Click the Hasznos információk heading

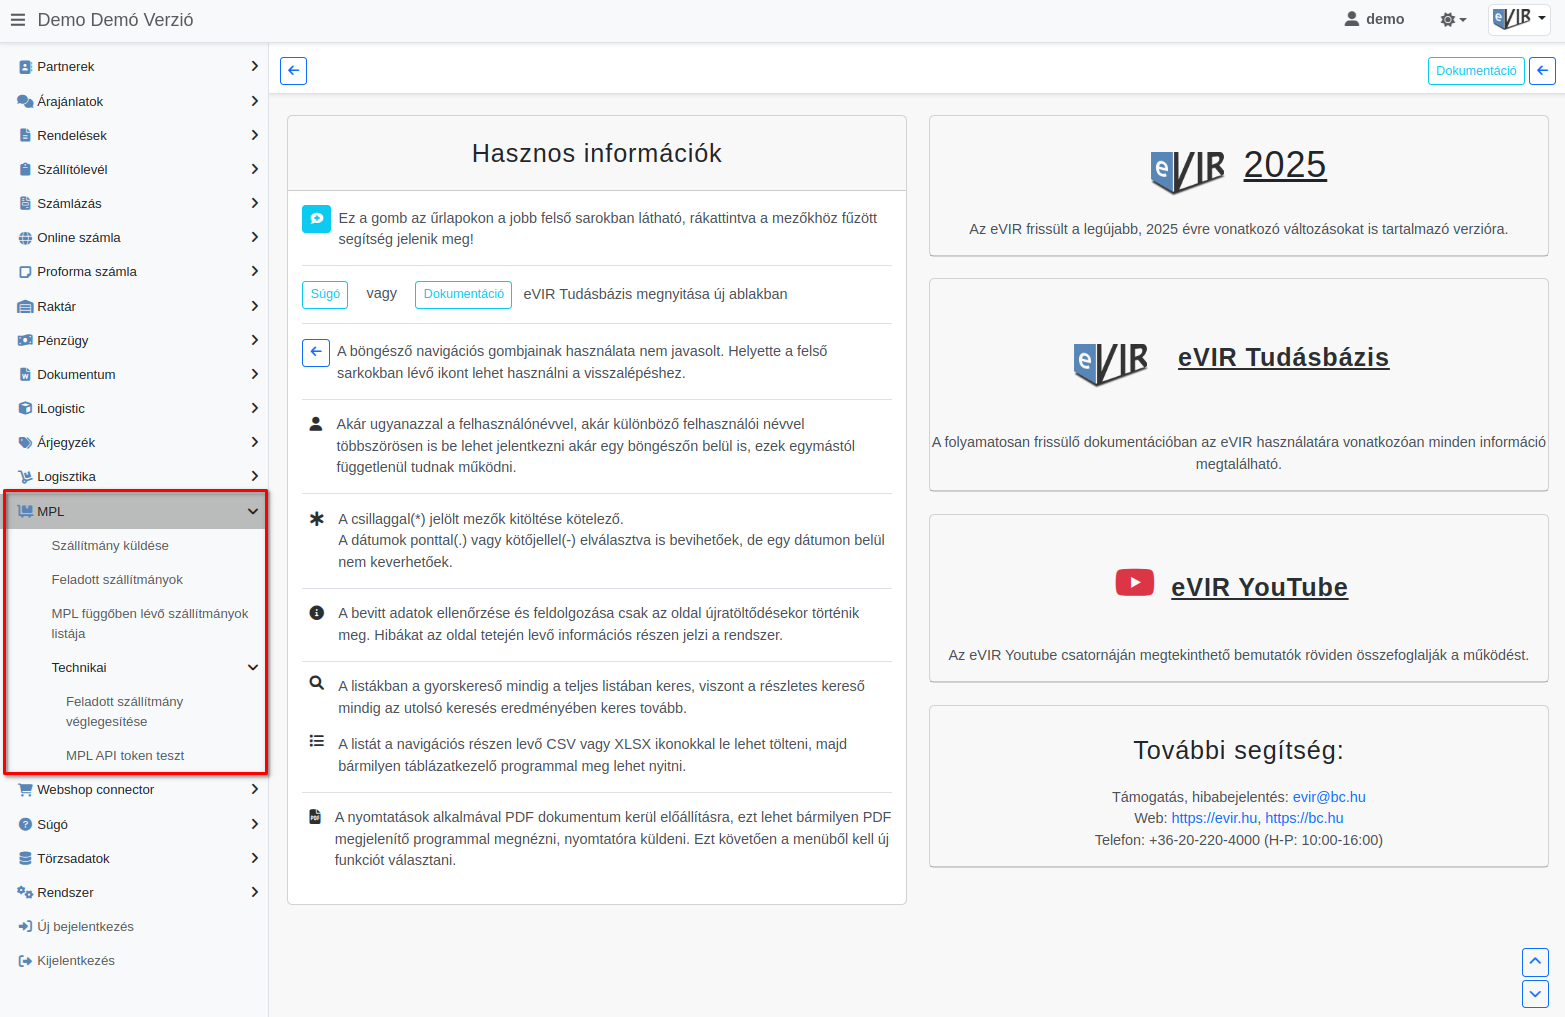pos(597,153)
